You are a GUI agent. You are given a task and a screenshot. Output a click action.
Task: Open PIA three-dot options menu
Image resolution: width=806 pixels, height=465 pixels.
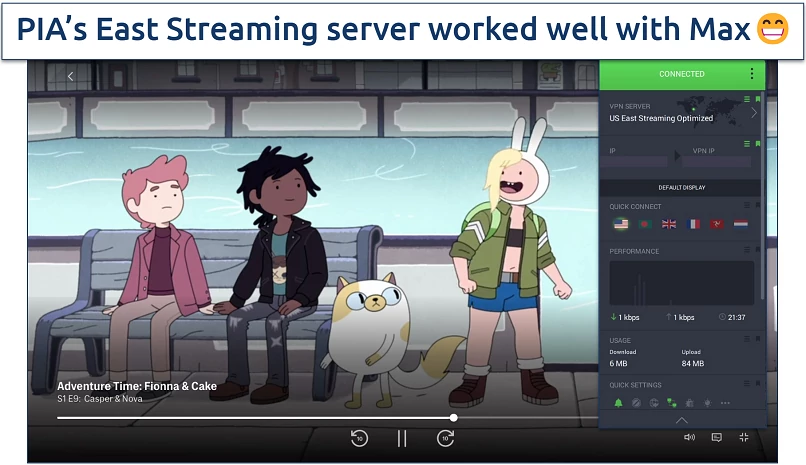coord(752,73)
